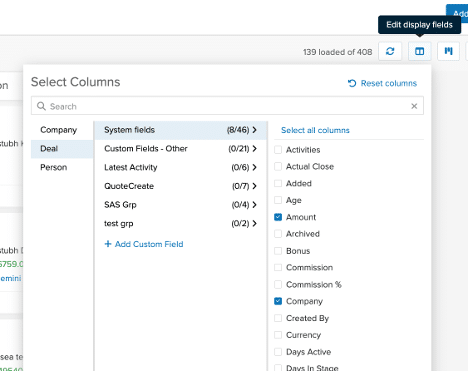Check the Days Active checkbox
This screenshot has height=371, width=468.
pyautogui.click(x=278, y=352)
